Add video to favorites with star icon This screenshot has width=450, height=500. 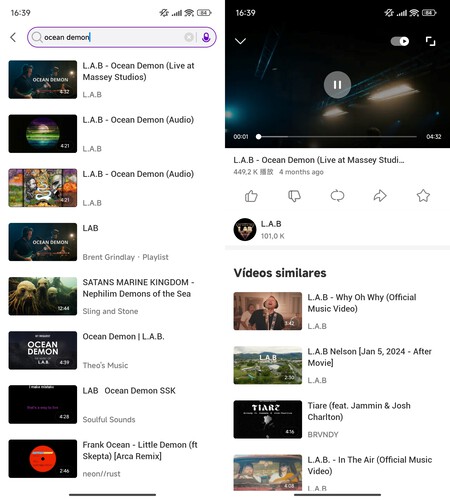423,196
